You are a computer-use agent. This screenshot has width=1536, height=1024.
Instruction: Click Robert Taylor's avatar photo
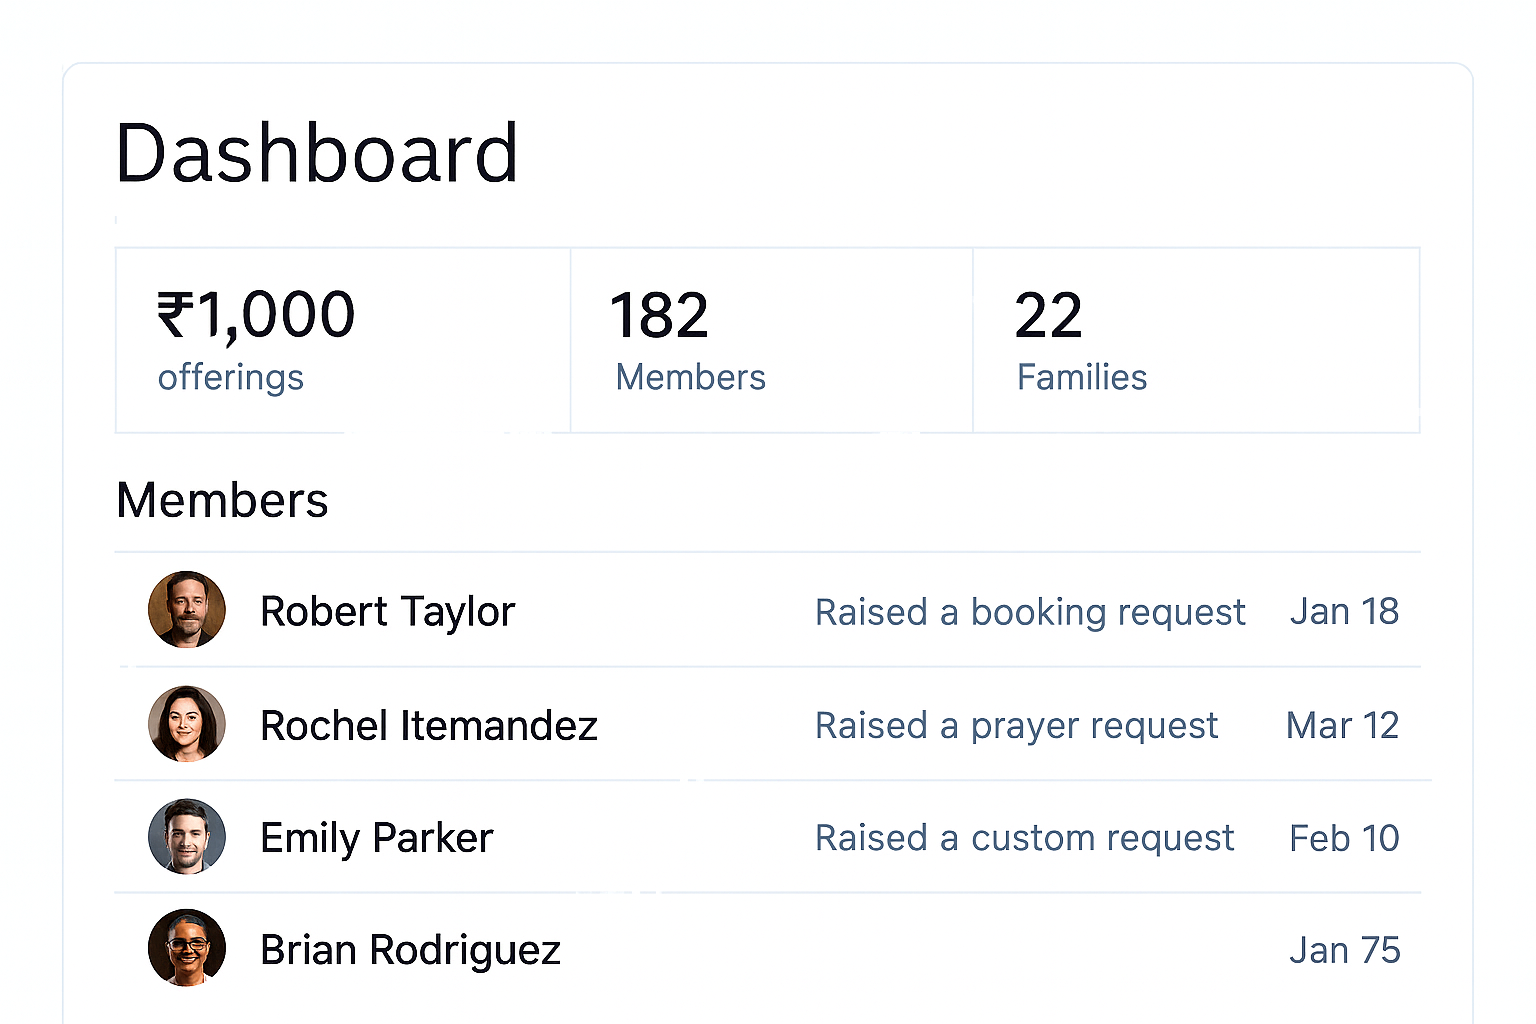point(187,610)
